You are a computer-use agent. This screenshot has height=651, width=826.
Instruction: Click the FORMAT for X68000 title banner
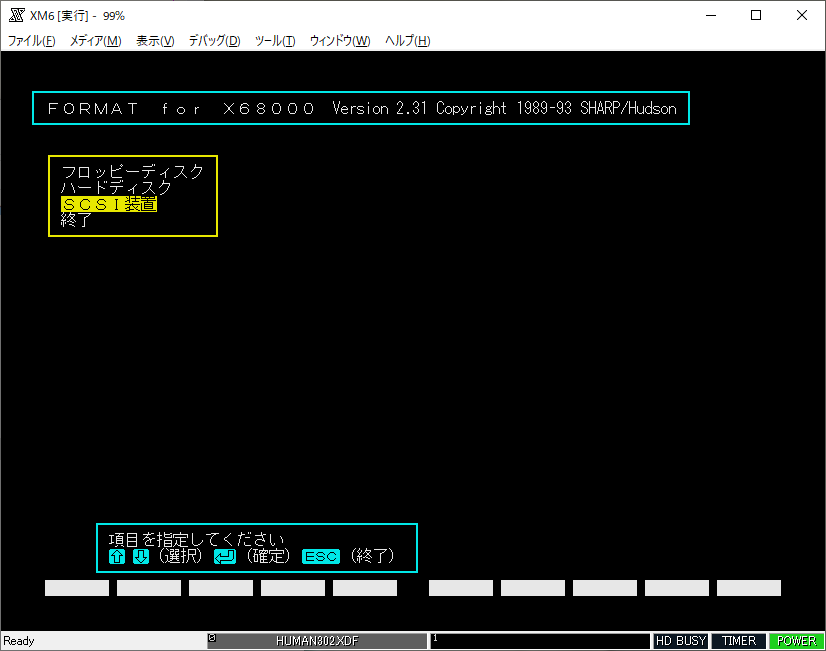[361, 108]
